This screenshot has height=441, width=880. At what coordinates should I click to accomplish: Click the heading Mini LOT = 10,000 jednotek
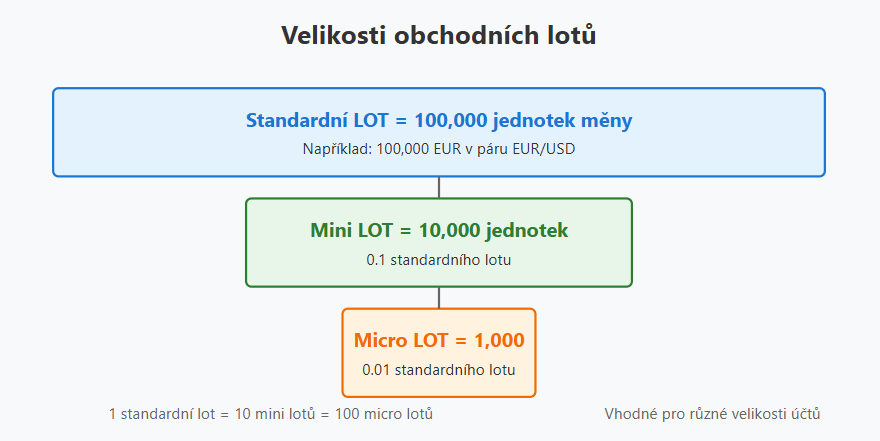tap(439, 230)
